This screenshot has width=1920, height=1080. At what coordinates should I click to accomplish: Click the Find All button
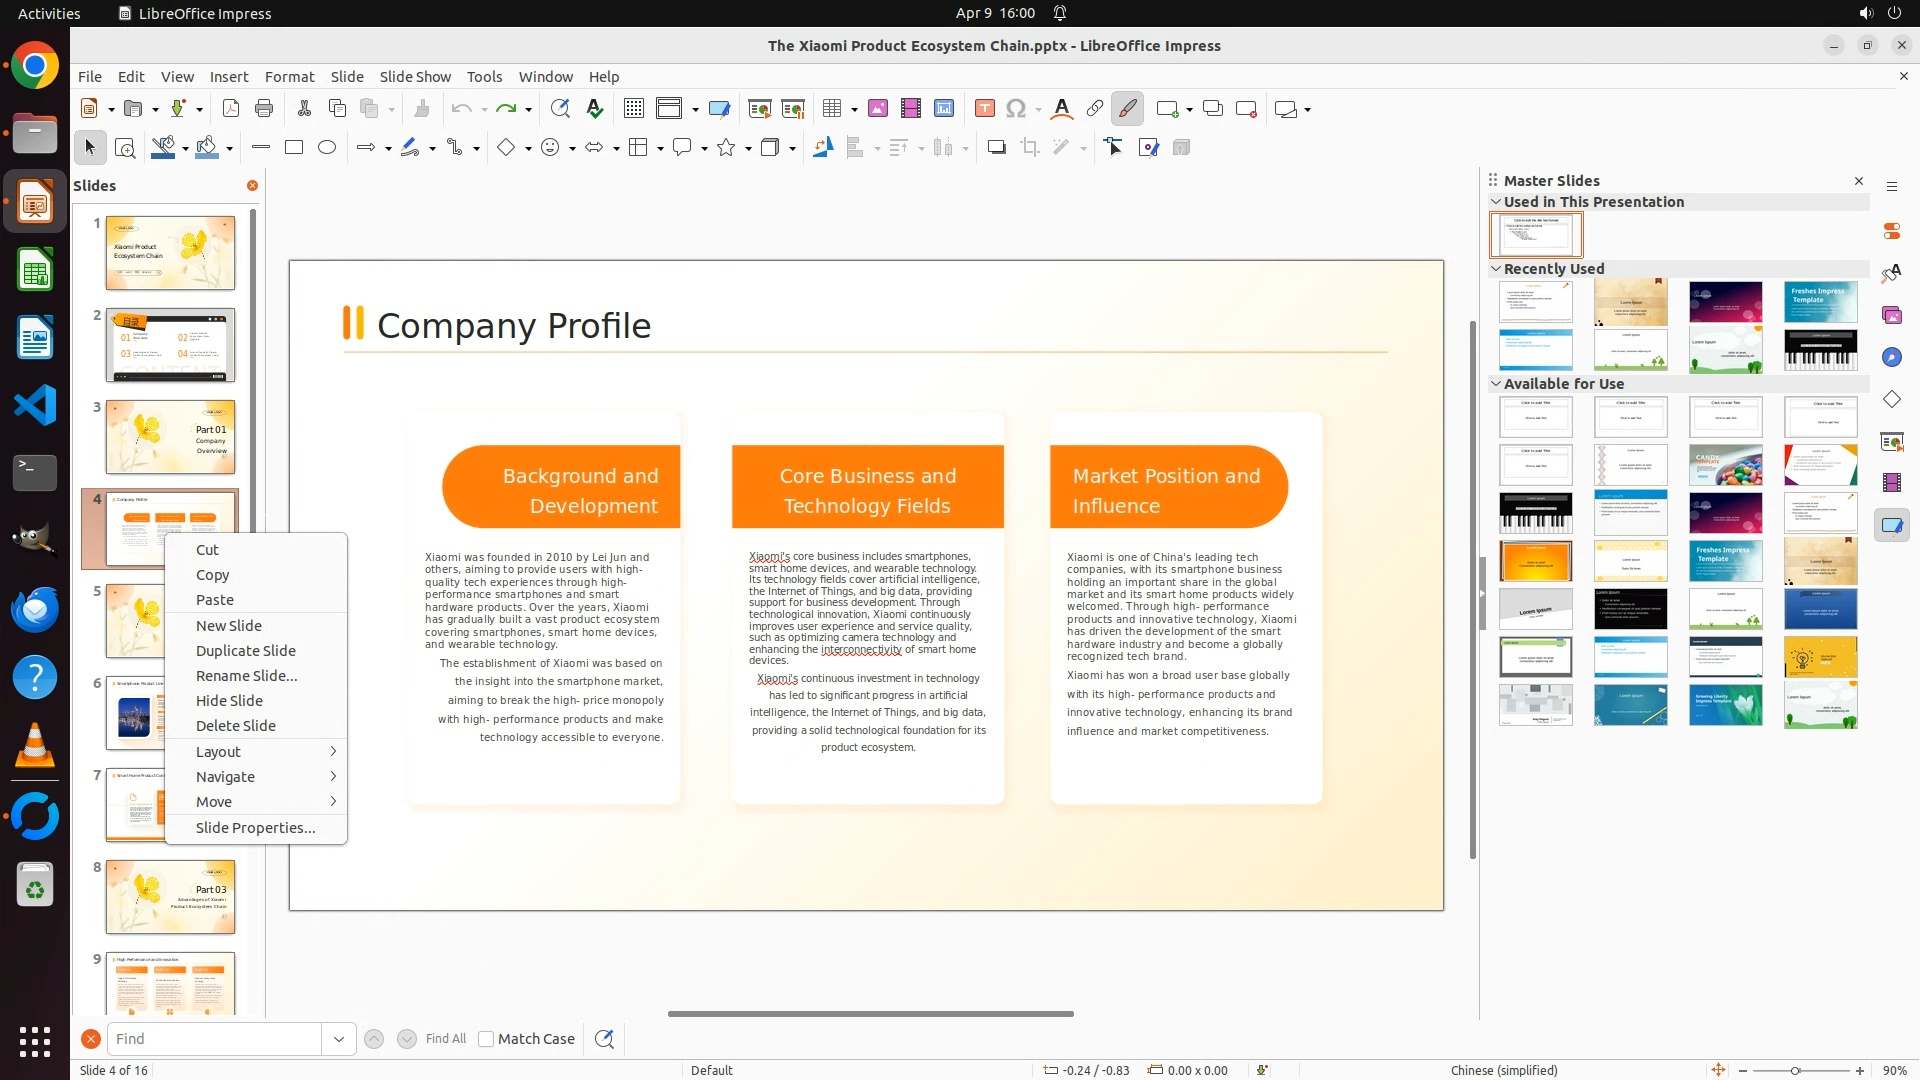445,1039
